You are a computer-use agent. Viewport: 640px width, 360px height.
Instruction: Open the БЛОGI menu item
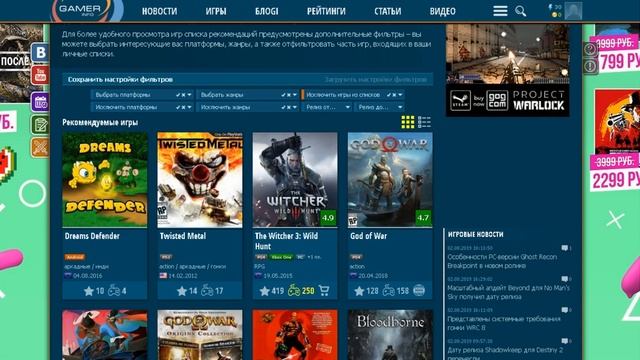pyautogui.click(x=267, y=11)
